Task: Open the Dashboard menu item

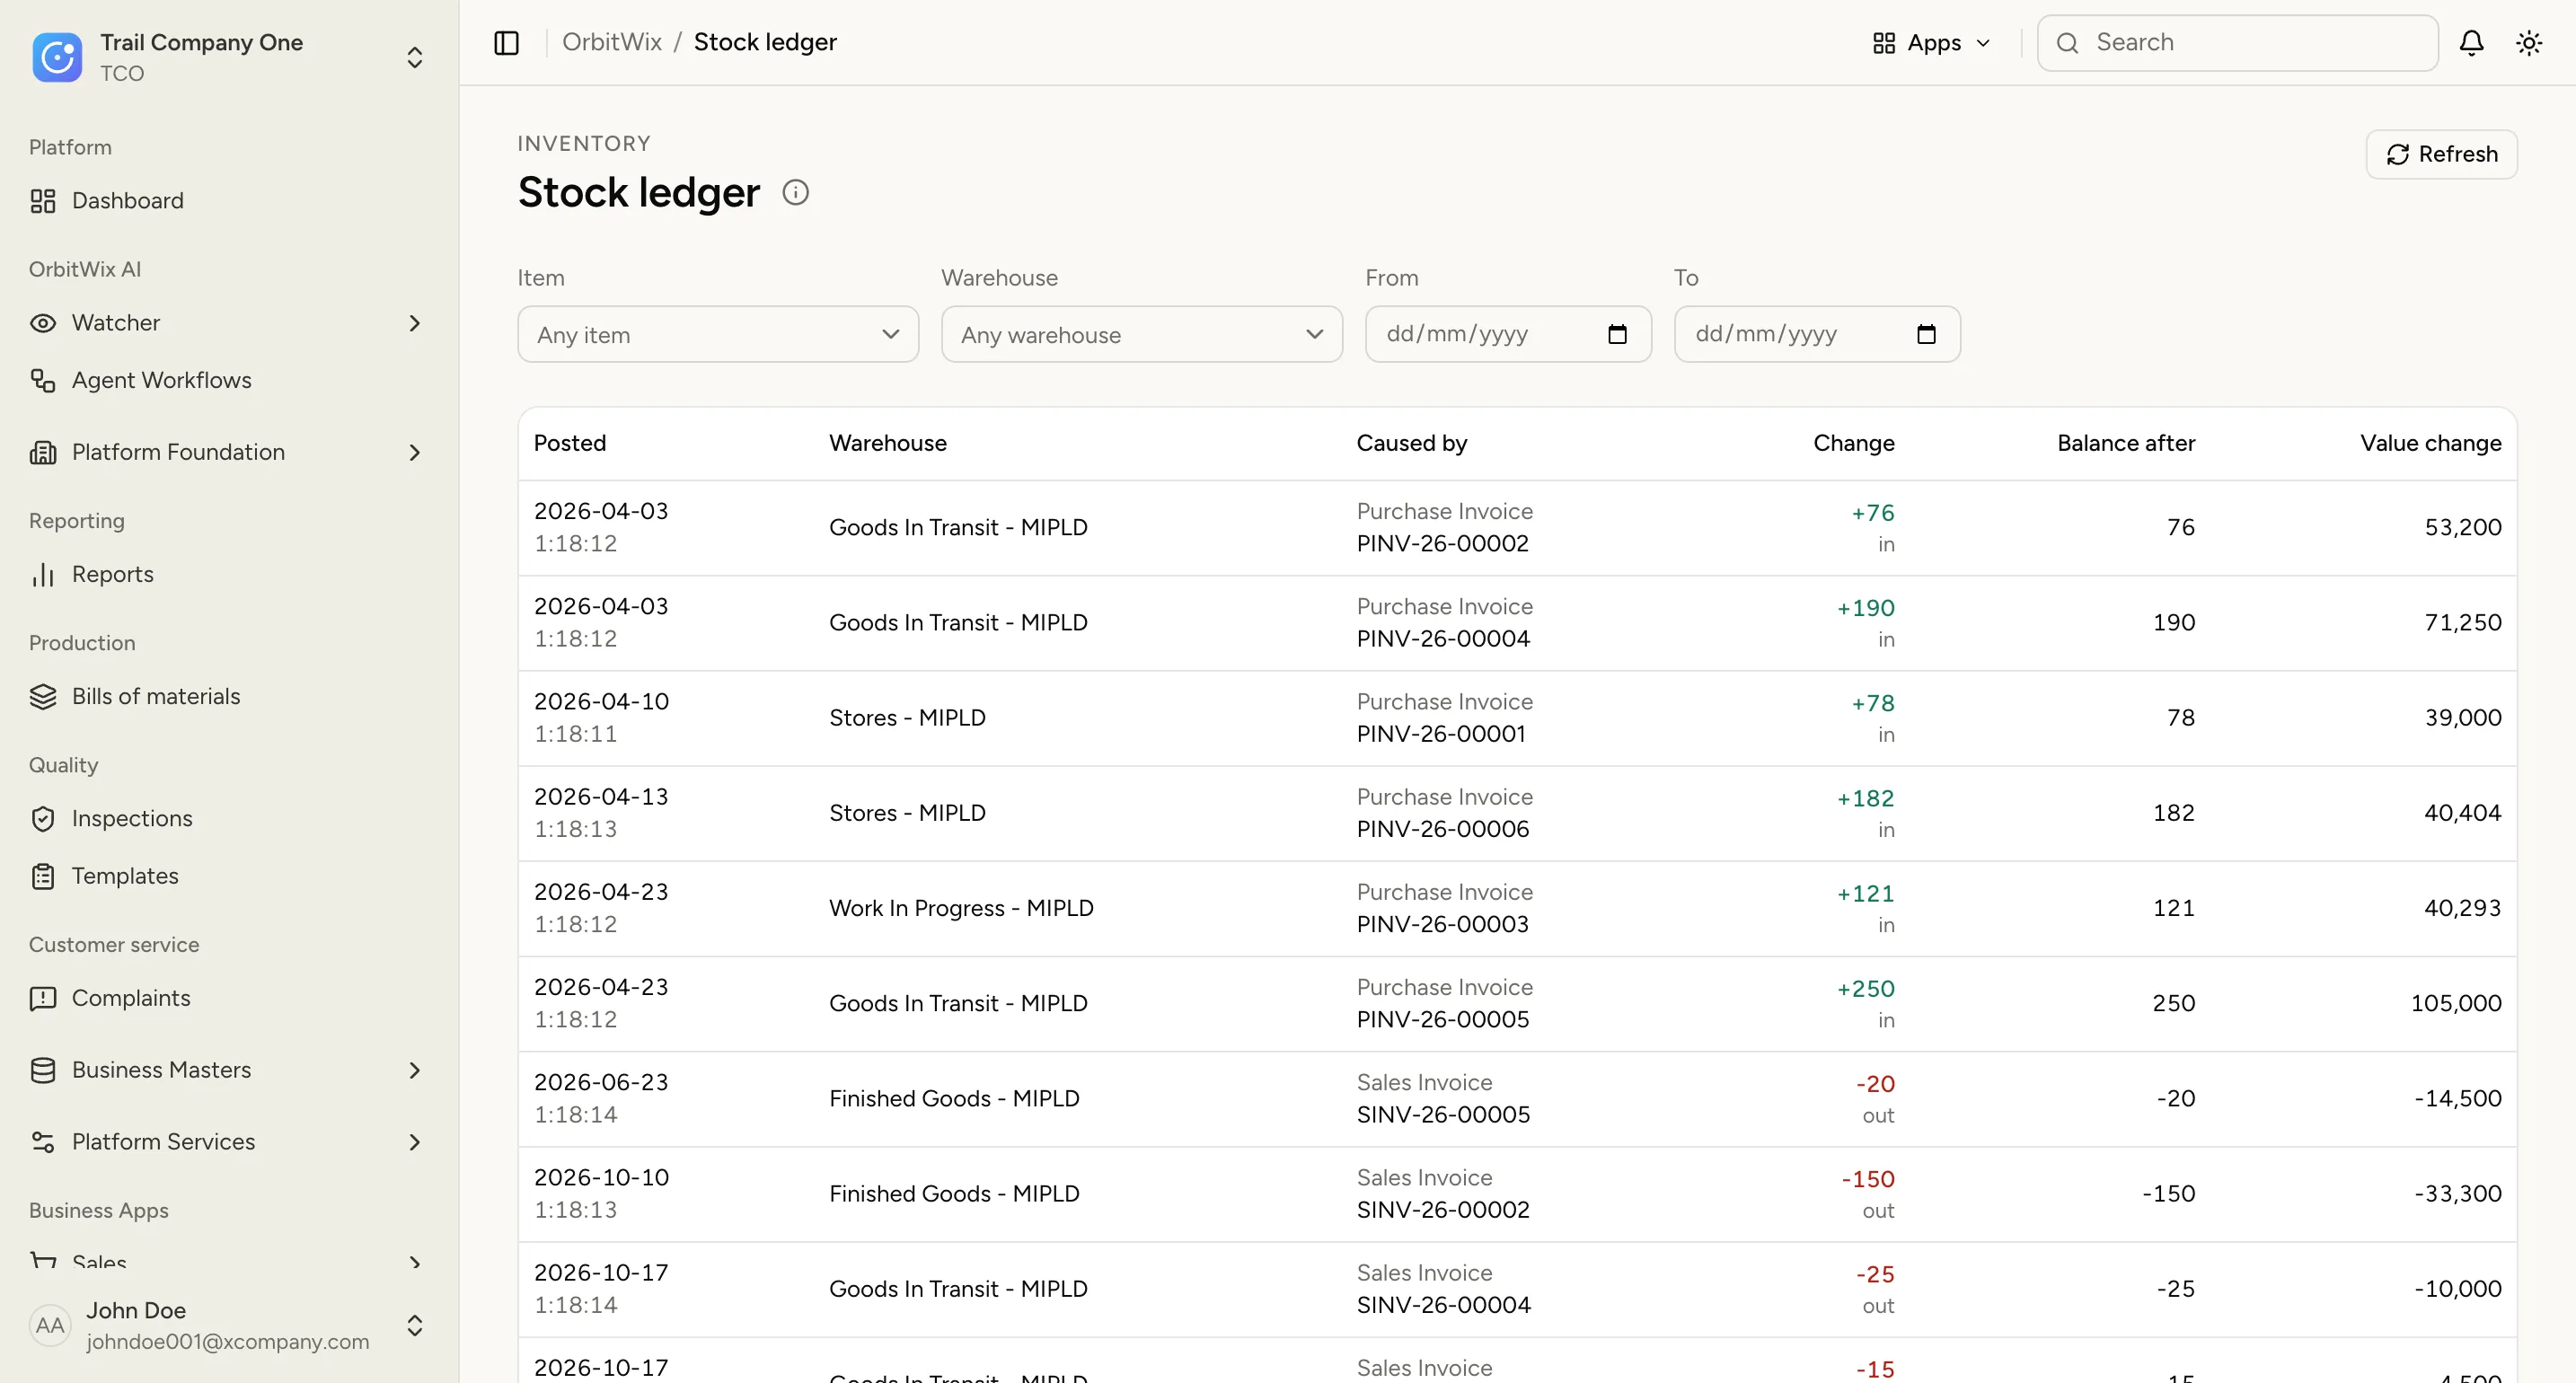Action: click(229, 201)
